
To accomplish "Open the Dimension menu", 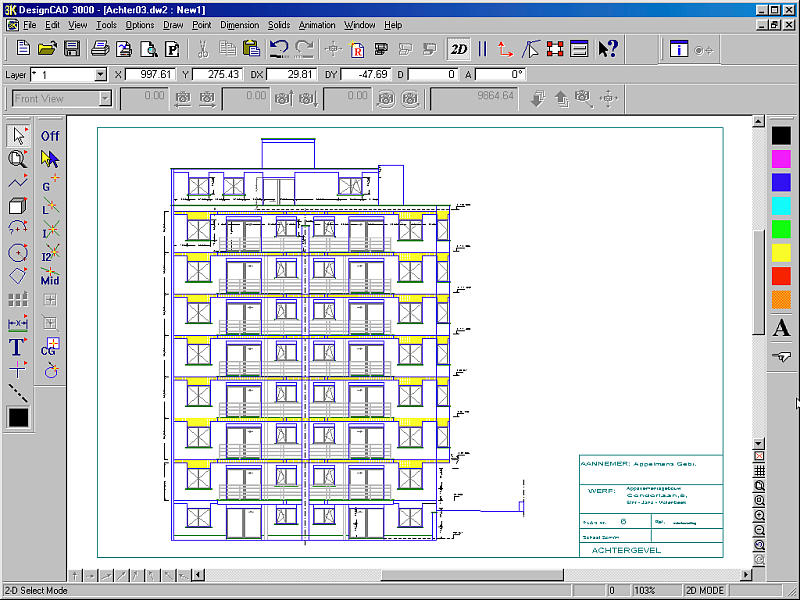I will (239, 24).
